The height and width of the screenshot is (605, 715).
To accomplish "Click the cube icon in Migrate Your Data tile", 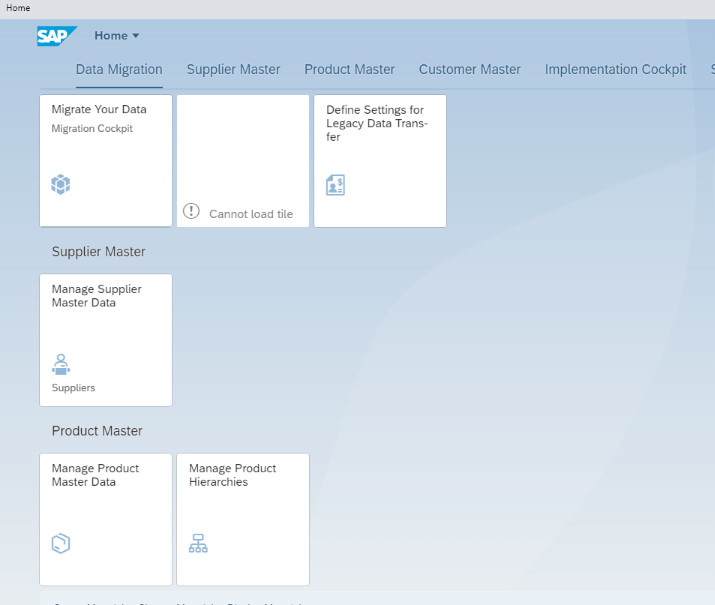I will tap(61, 184).
